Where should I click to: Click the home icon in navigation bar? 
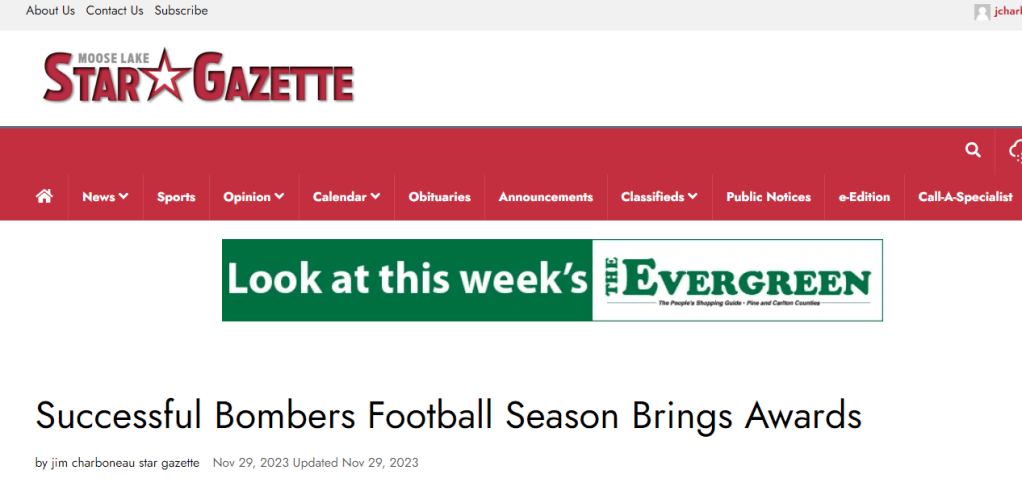pyautogui.click(x=44, y=197)
